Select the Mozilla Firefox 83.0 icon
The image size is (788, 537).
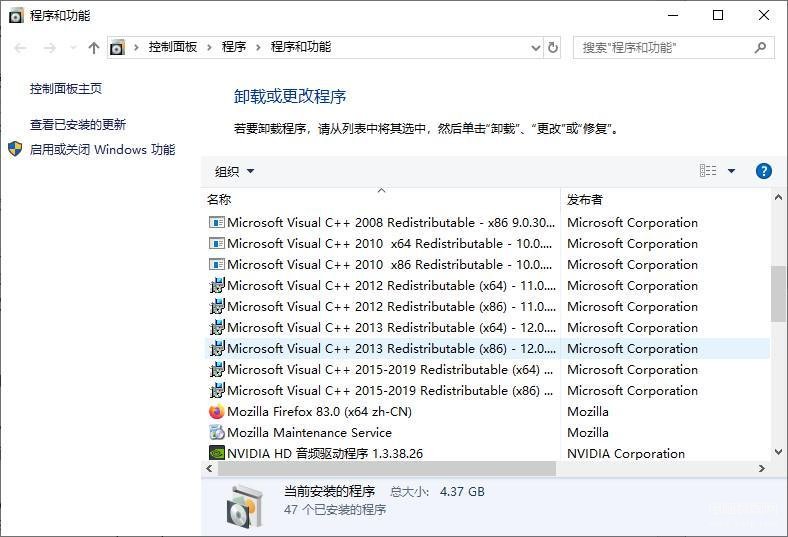tap(217, 412)
